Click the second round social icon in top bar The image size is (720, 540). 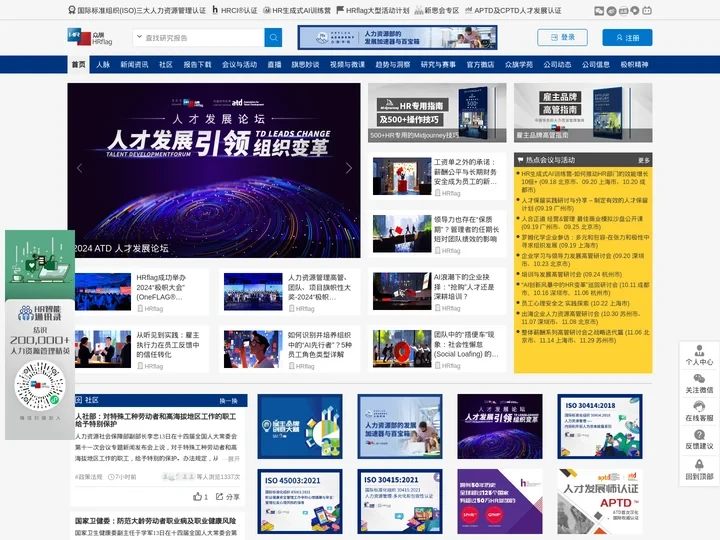coord(611,11)
